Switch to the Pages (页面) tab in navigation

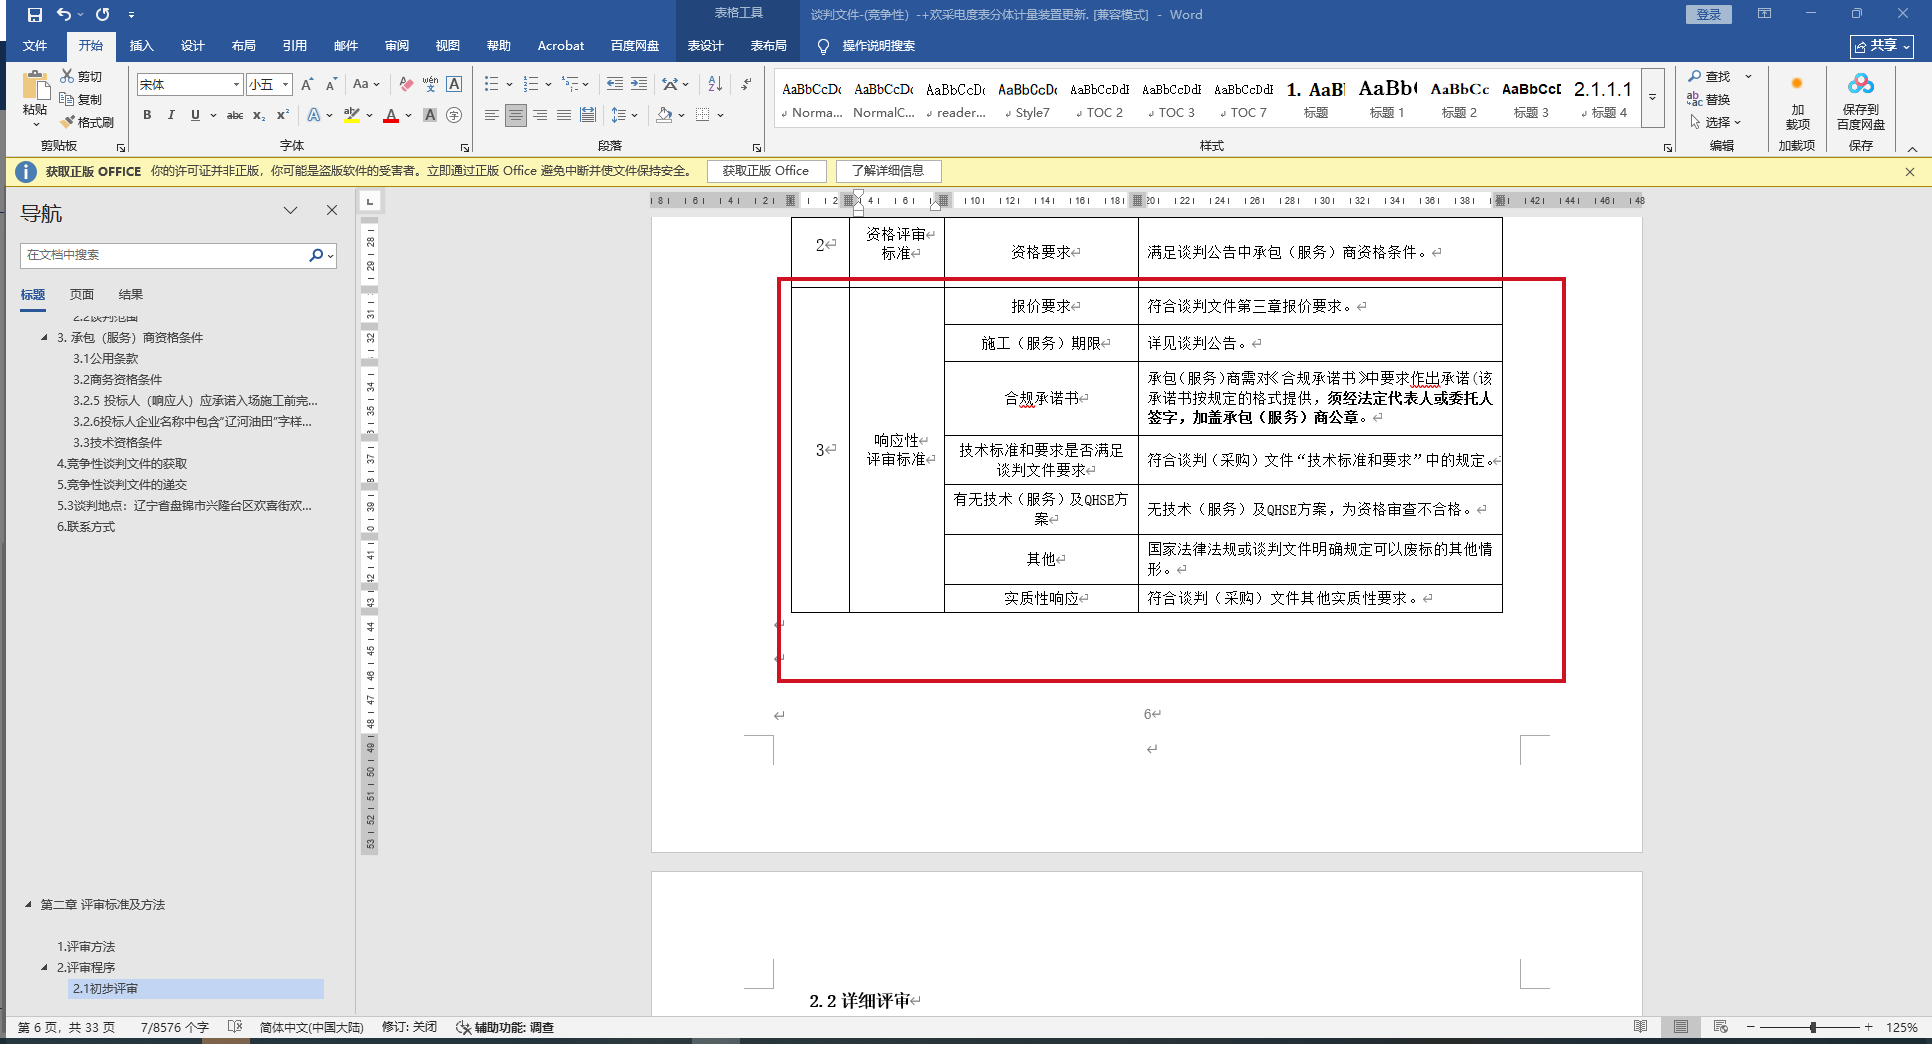pyautogui.click(x=82, y=295)
